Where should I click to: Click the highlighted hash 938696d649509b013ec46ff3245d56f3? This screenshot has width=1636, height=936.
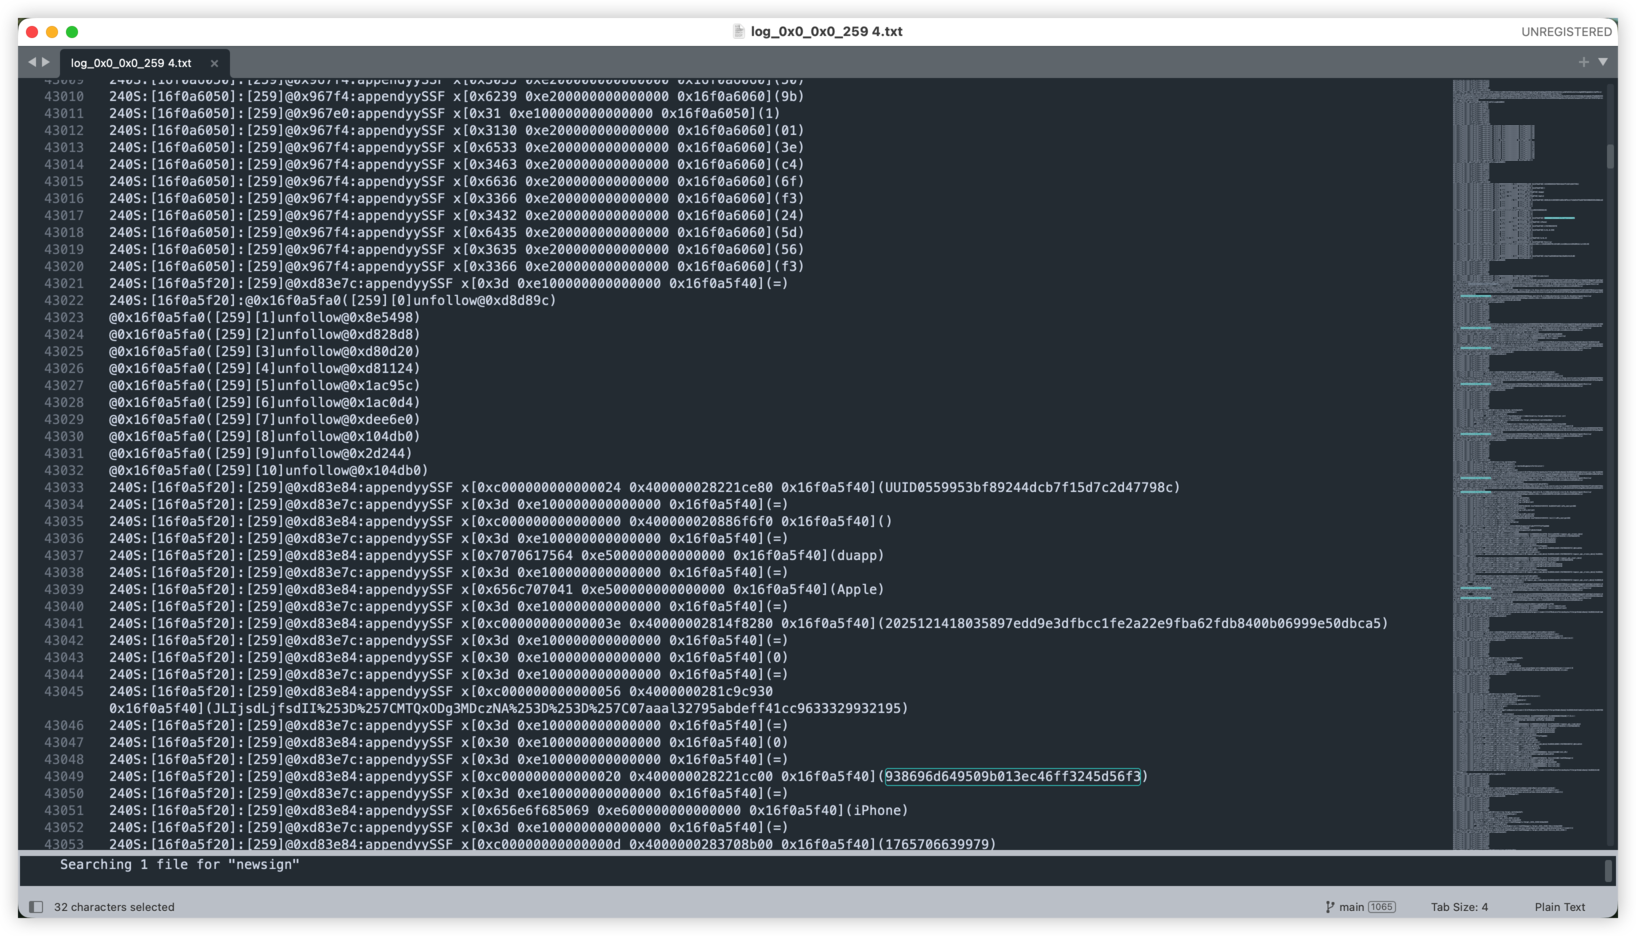[x=1012, y=777]
